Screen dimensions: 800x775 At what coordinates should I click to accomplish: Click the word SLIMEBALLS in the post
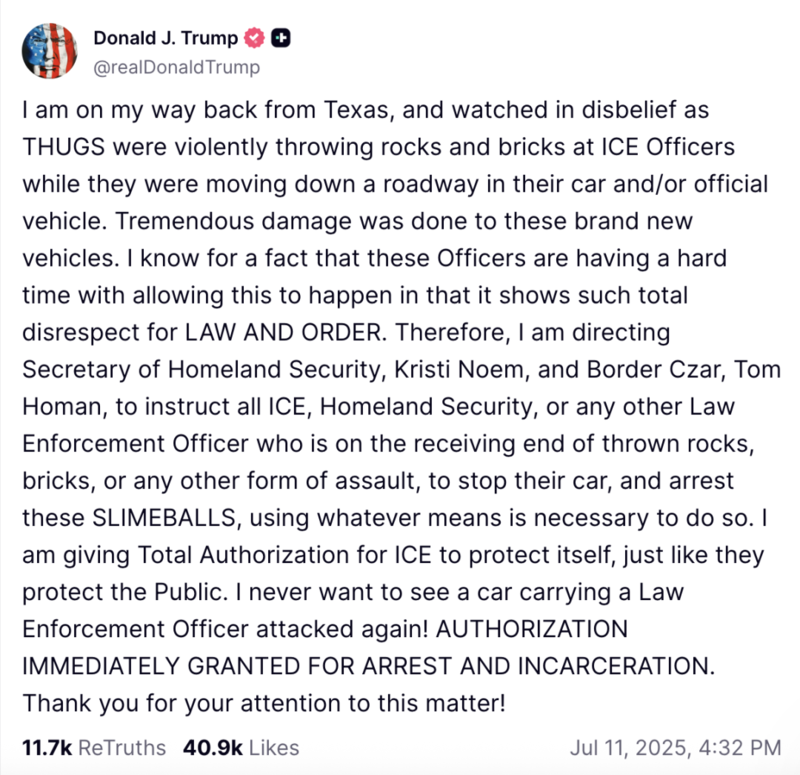click(164, 518)
